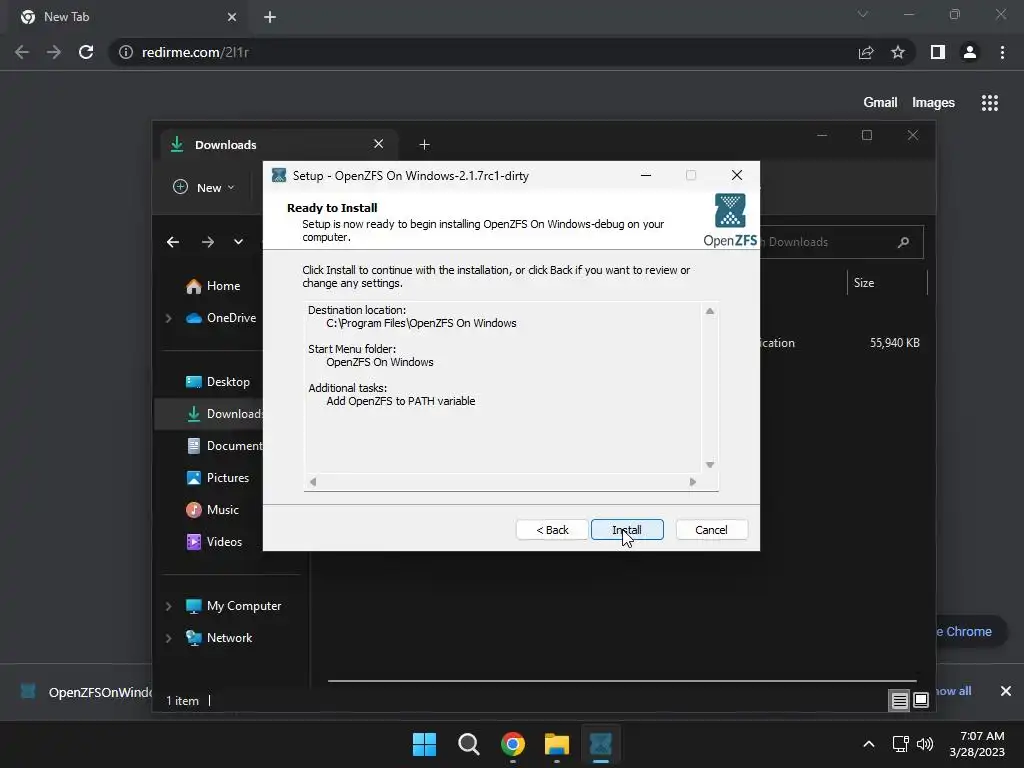Expand the OneDrive tree node
1024x768 pixels.
(x=168, y=318)
